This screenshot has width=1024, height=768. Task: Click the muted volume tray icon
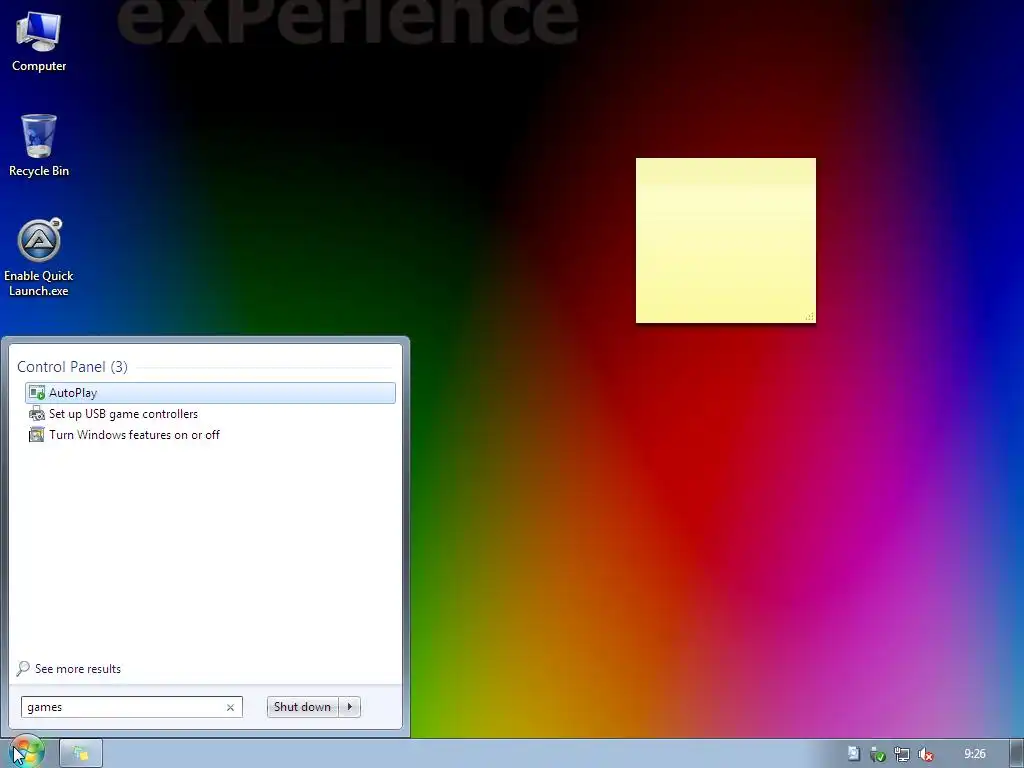(925, 754)
